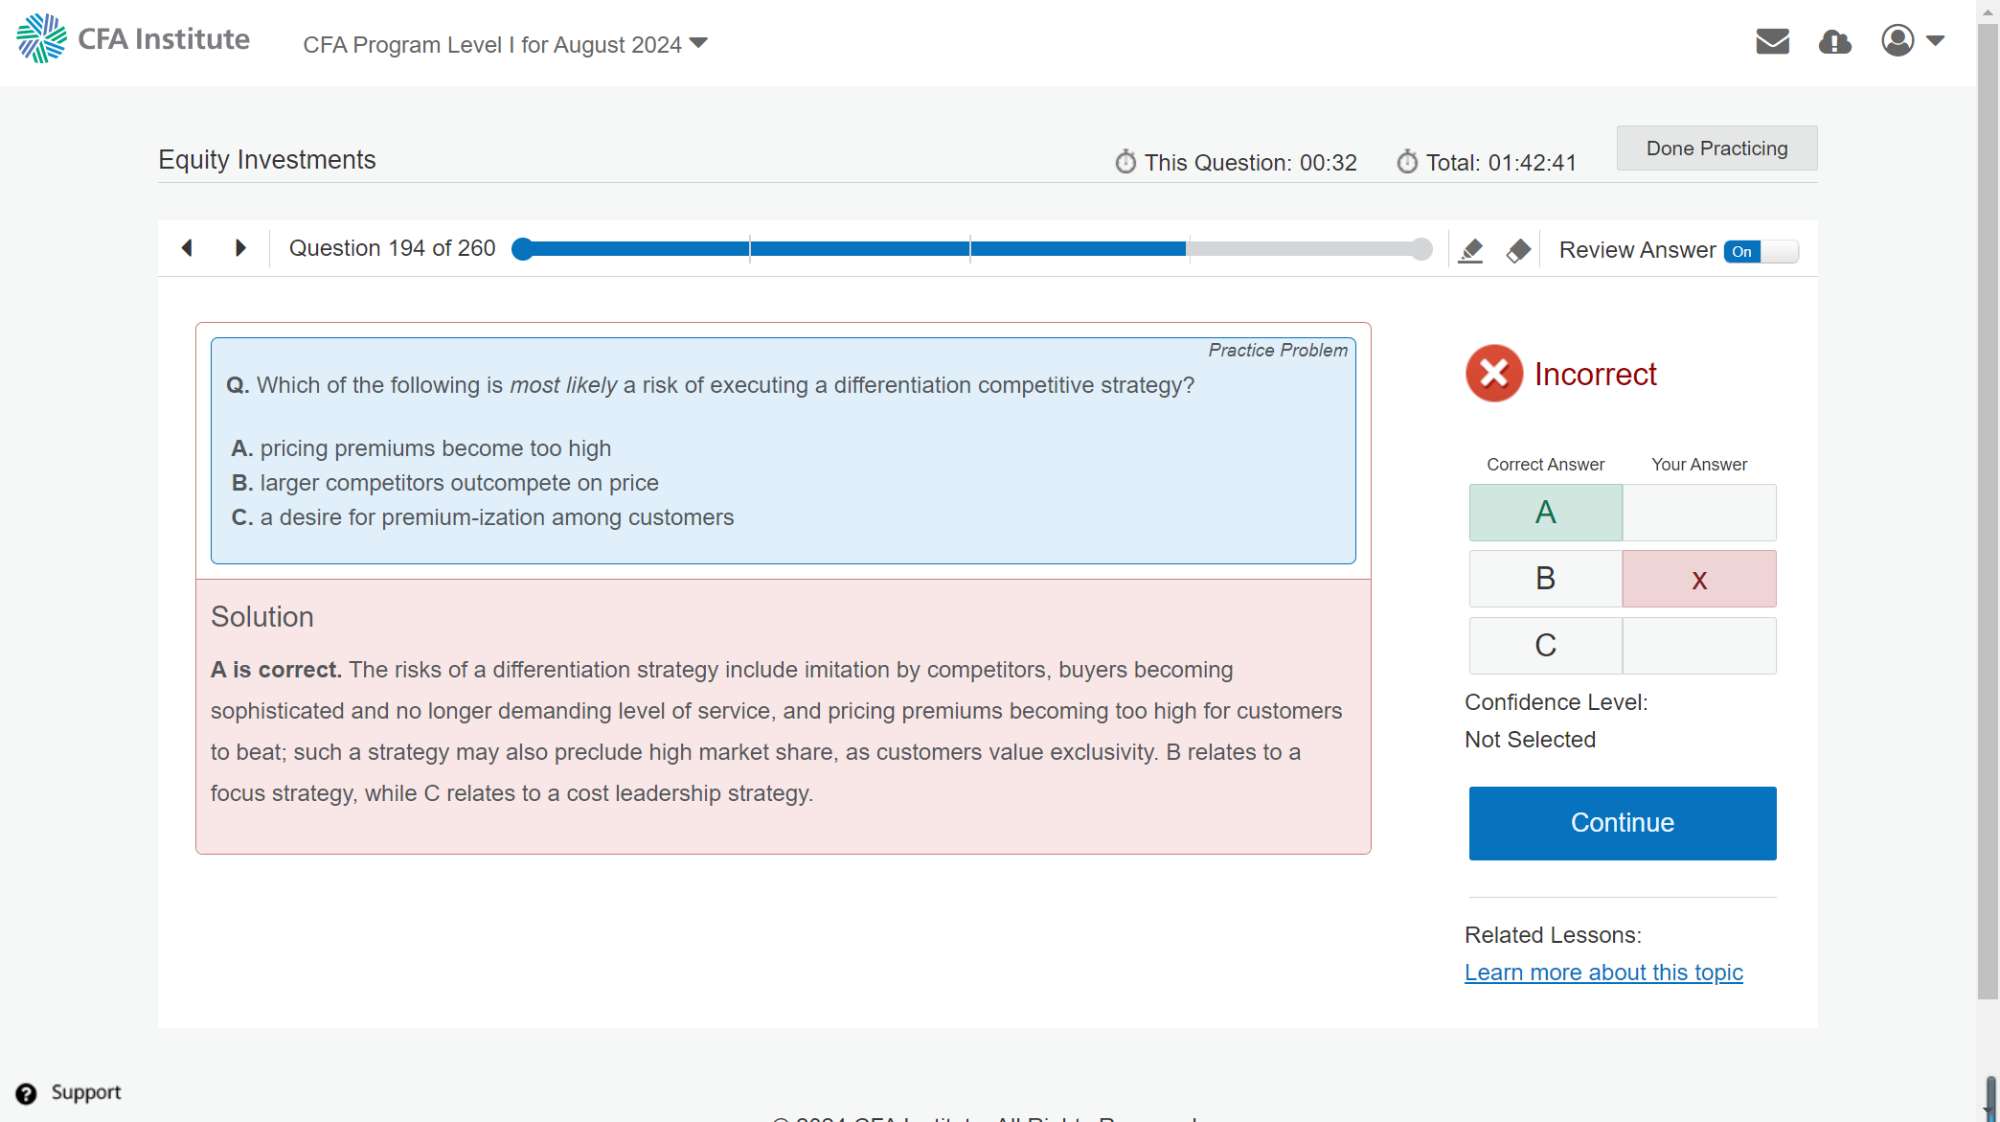This screenshot has width=2000, height=1122.
Task: Toggle Review Answer switch off
Action: point(1760,251)
